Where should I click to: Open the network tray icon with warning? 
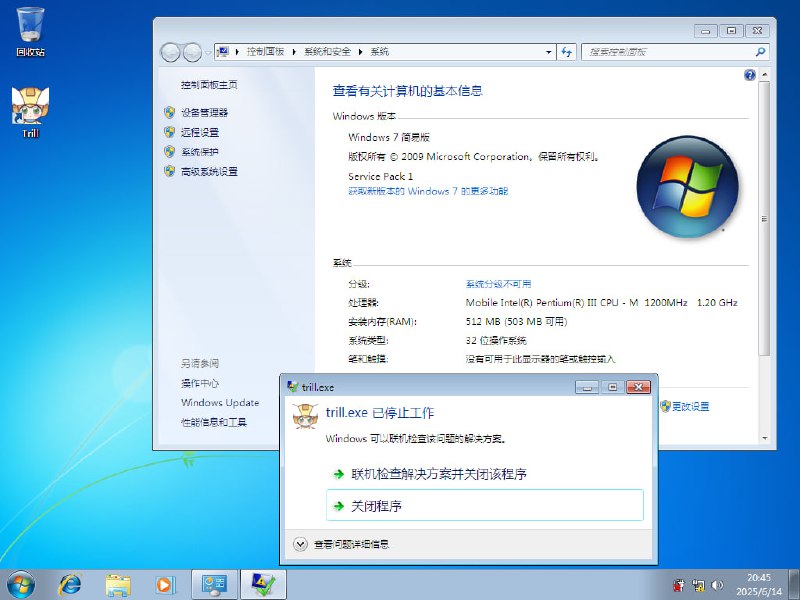(x=698, y=585)
